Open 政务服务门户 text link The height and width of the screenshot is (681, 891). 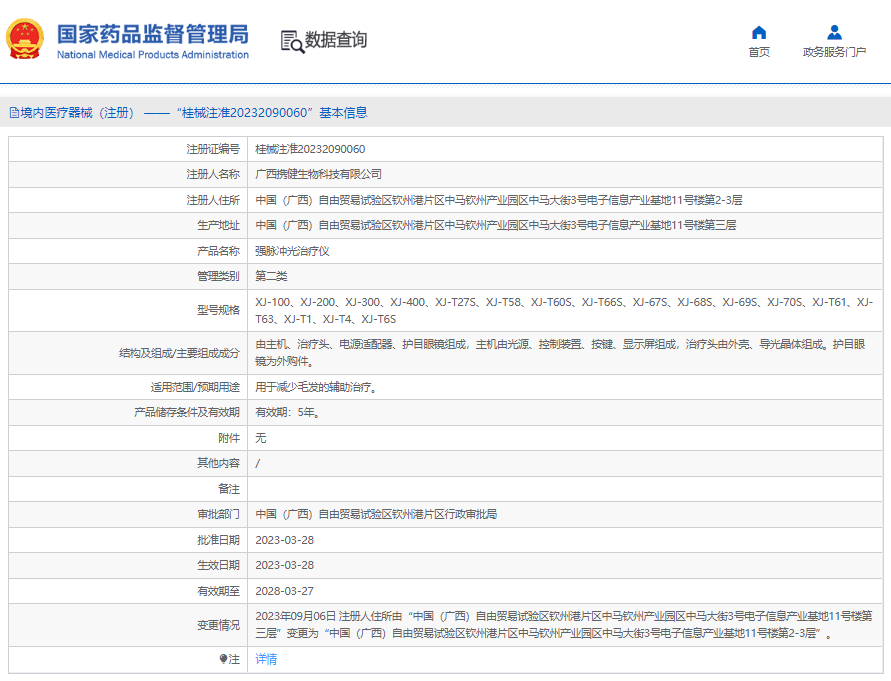point(834,52)
